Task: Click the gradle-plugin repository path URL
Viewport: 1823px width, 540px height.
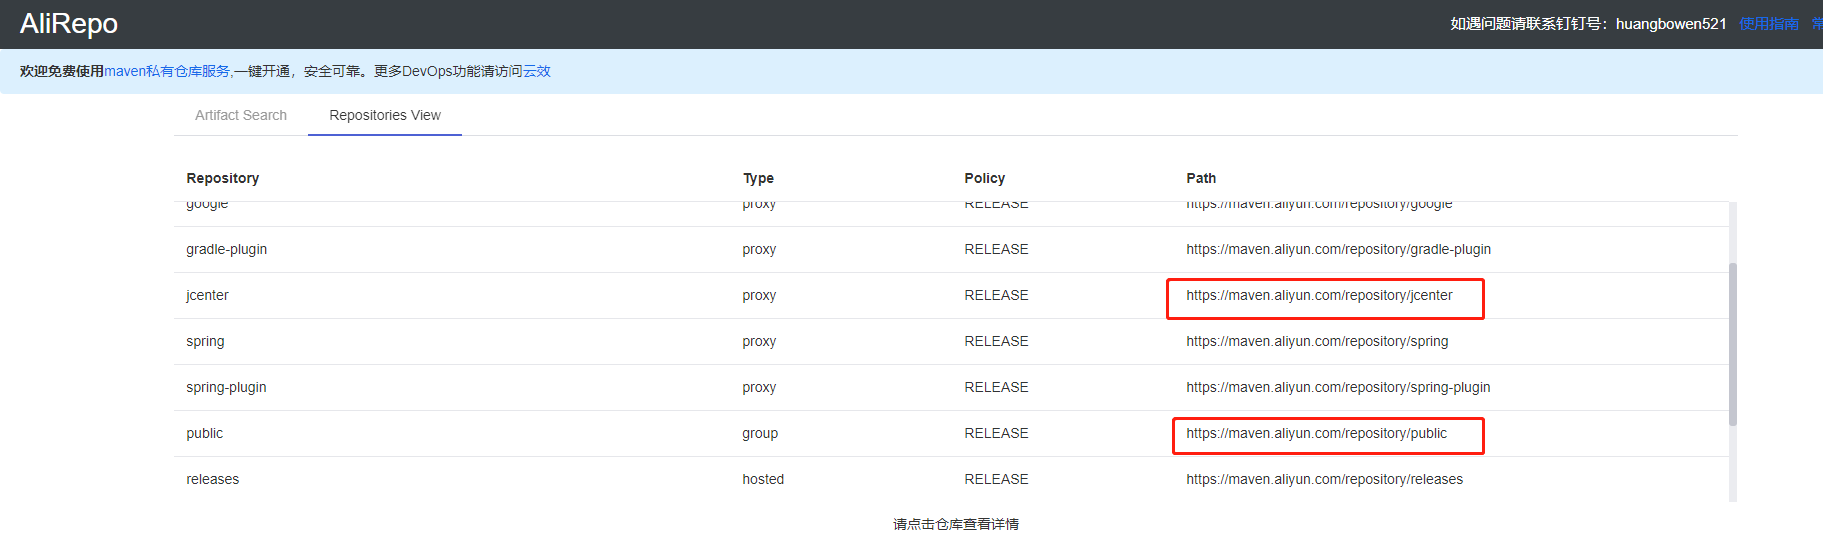Action: pos(1338,249)
